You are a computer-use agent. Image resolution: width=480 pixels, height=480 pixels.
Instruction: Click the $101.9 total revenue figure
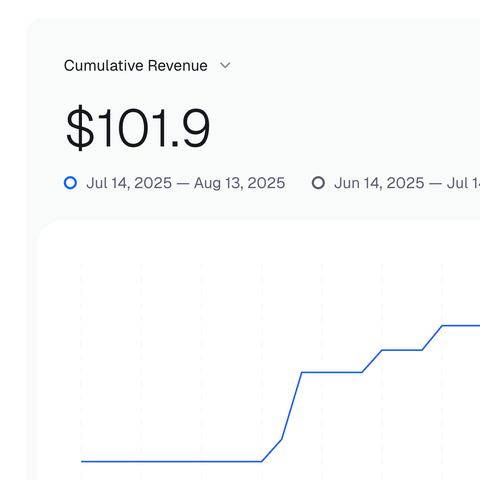(138, 128)
